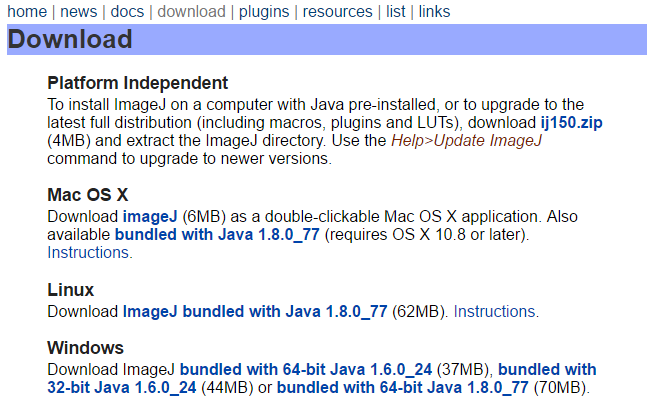Download Windows bundle with 64-bit Java 1.8.0_77
655x402 pixels.
click(403, 388)
